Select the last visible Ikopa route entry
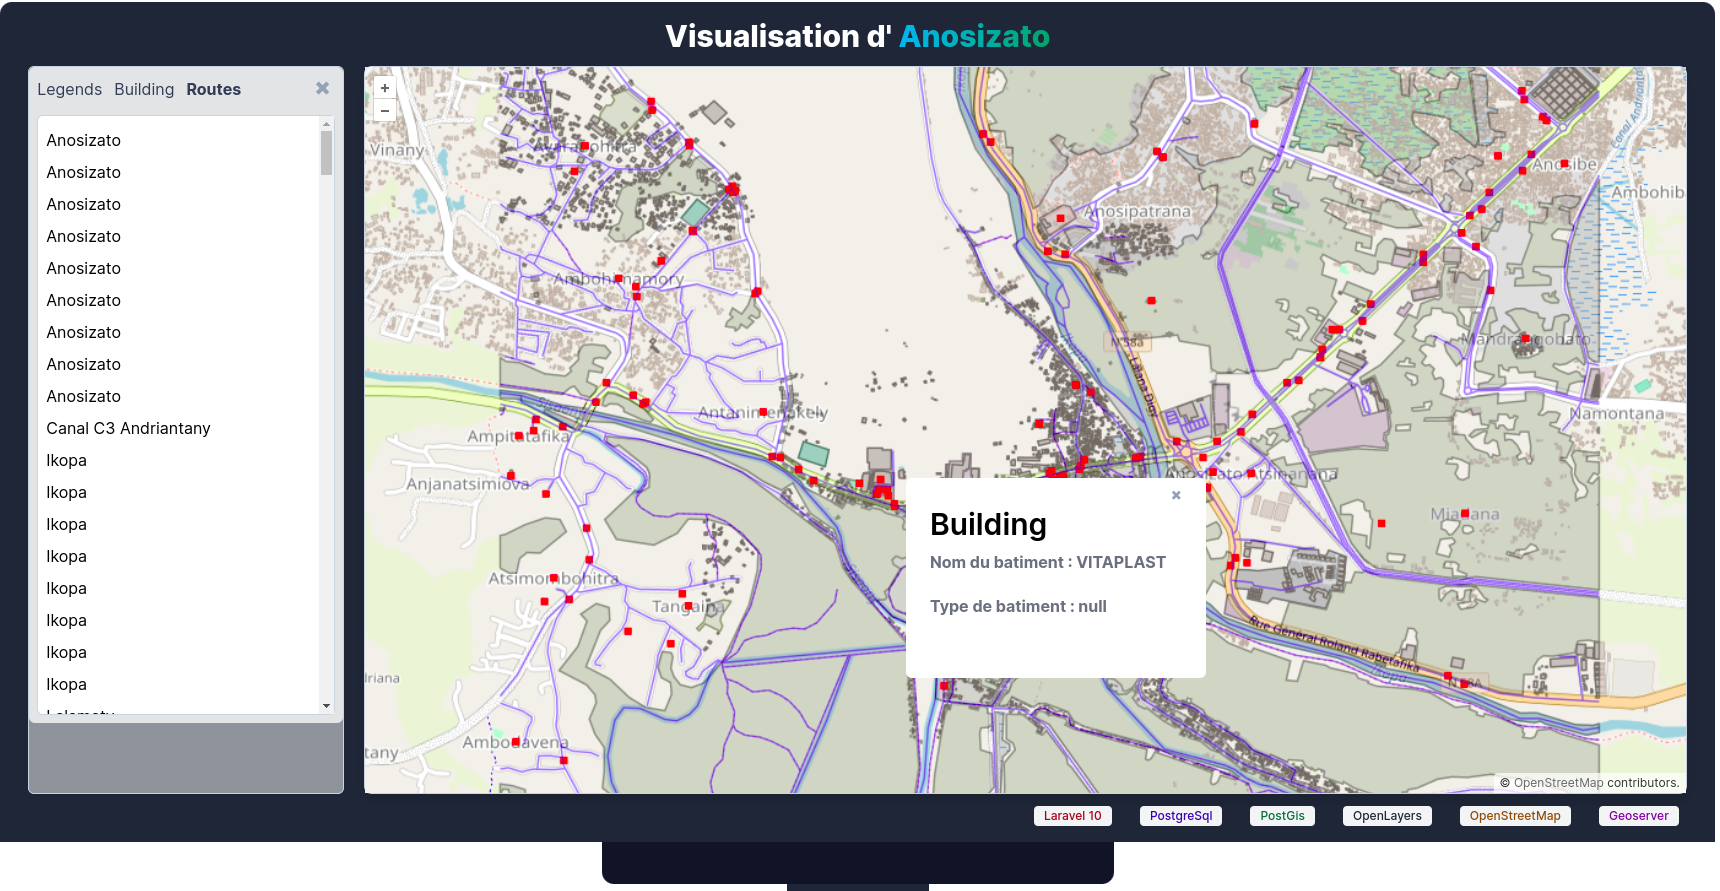The height and width of the screenshot is (891, 1720). (66, 684)
